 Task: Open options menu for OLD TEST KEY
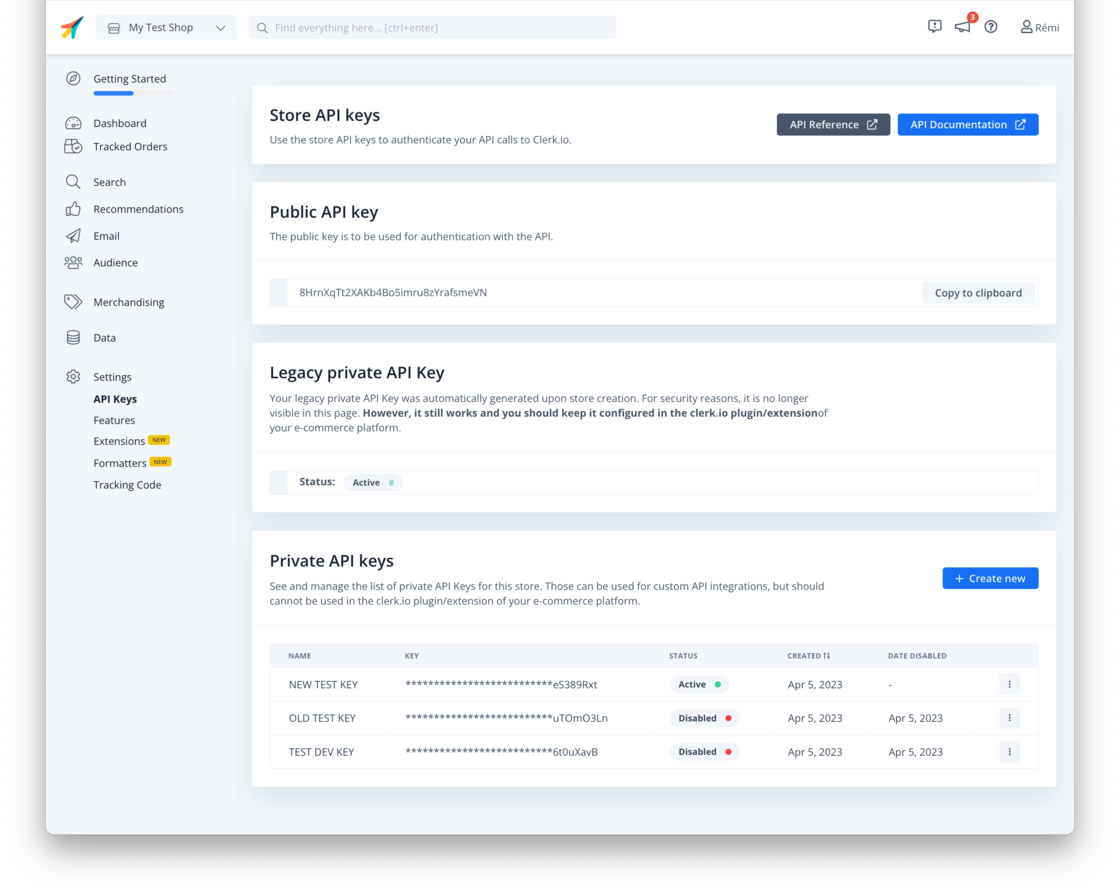click(1010, 718)
